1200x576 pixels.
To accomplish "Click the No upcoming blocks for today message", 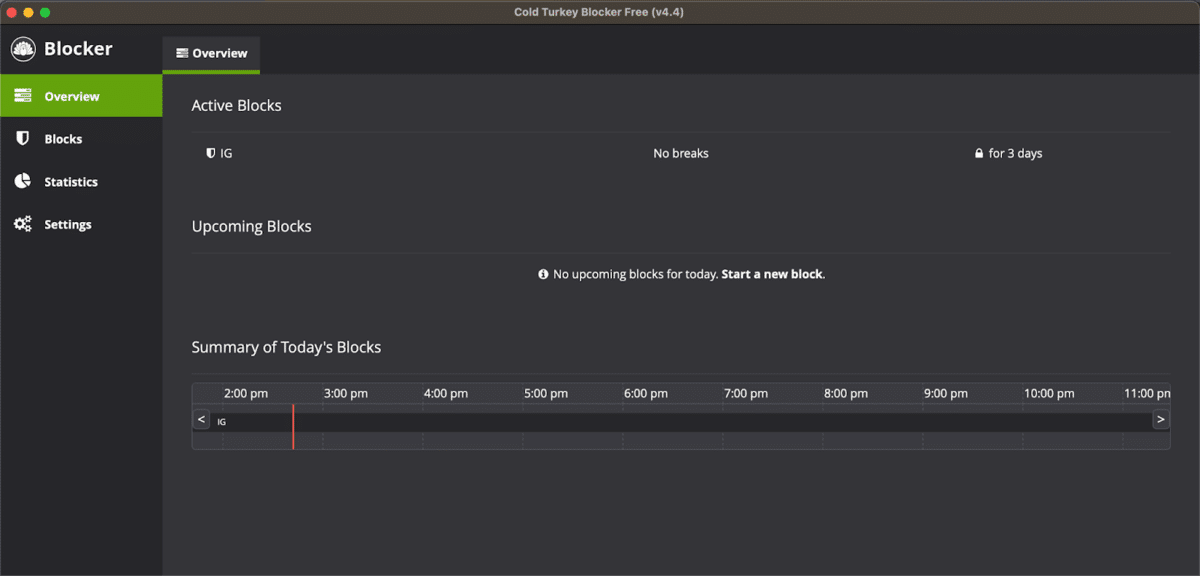I will point(635,274).
